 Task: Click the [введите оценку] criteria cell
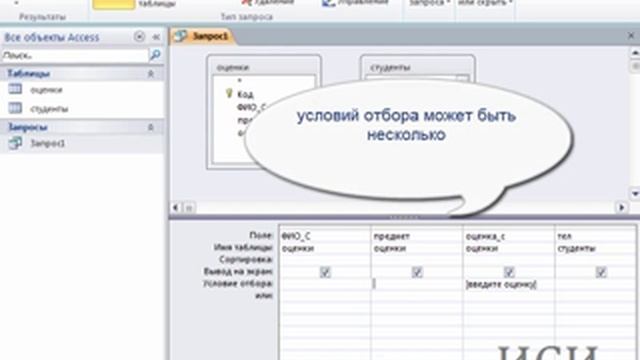pos(509,284)
